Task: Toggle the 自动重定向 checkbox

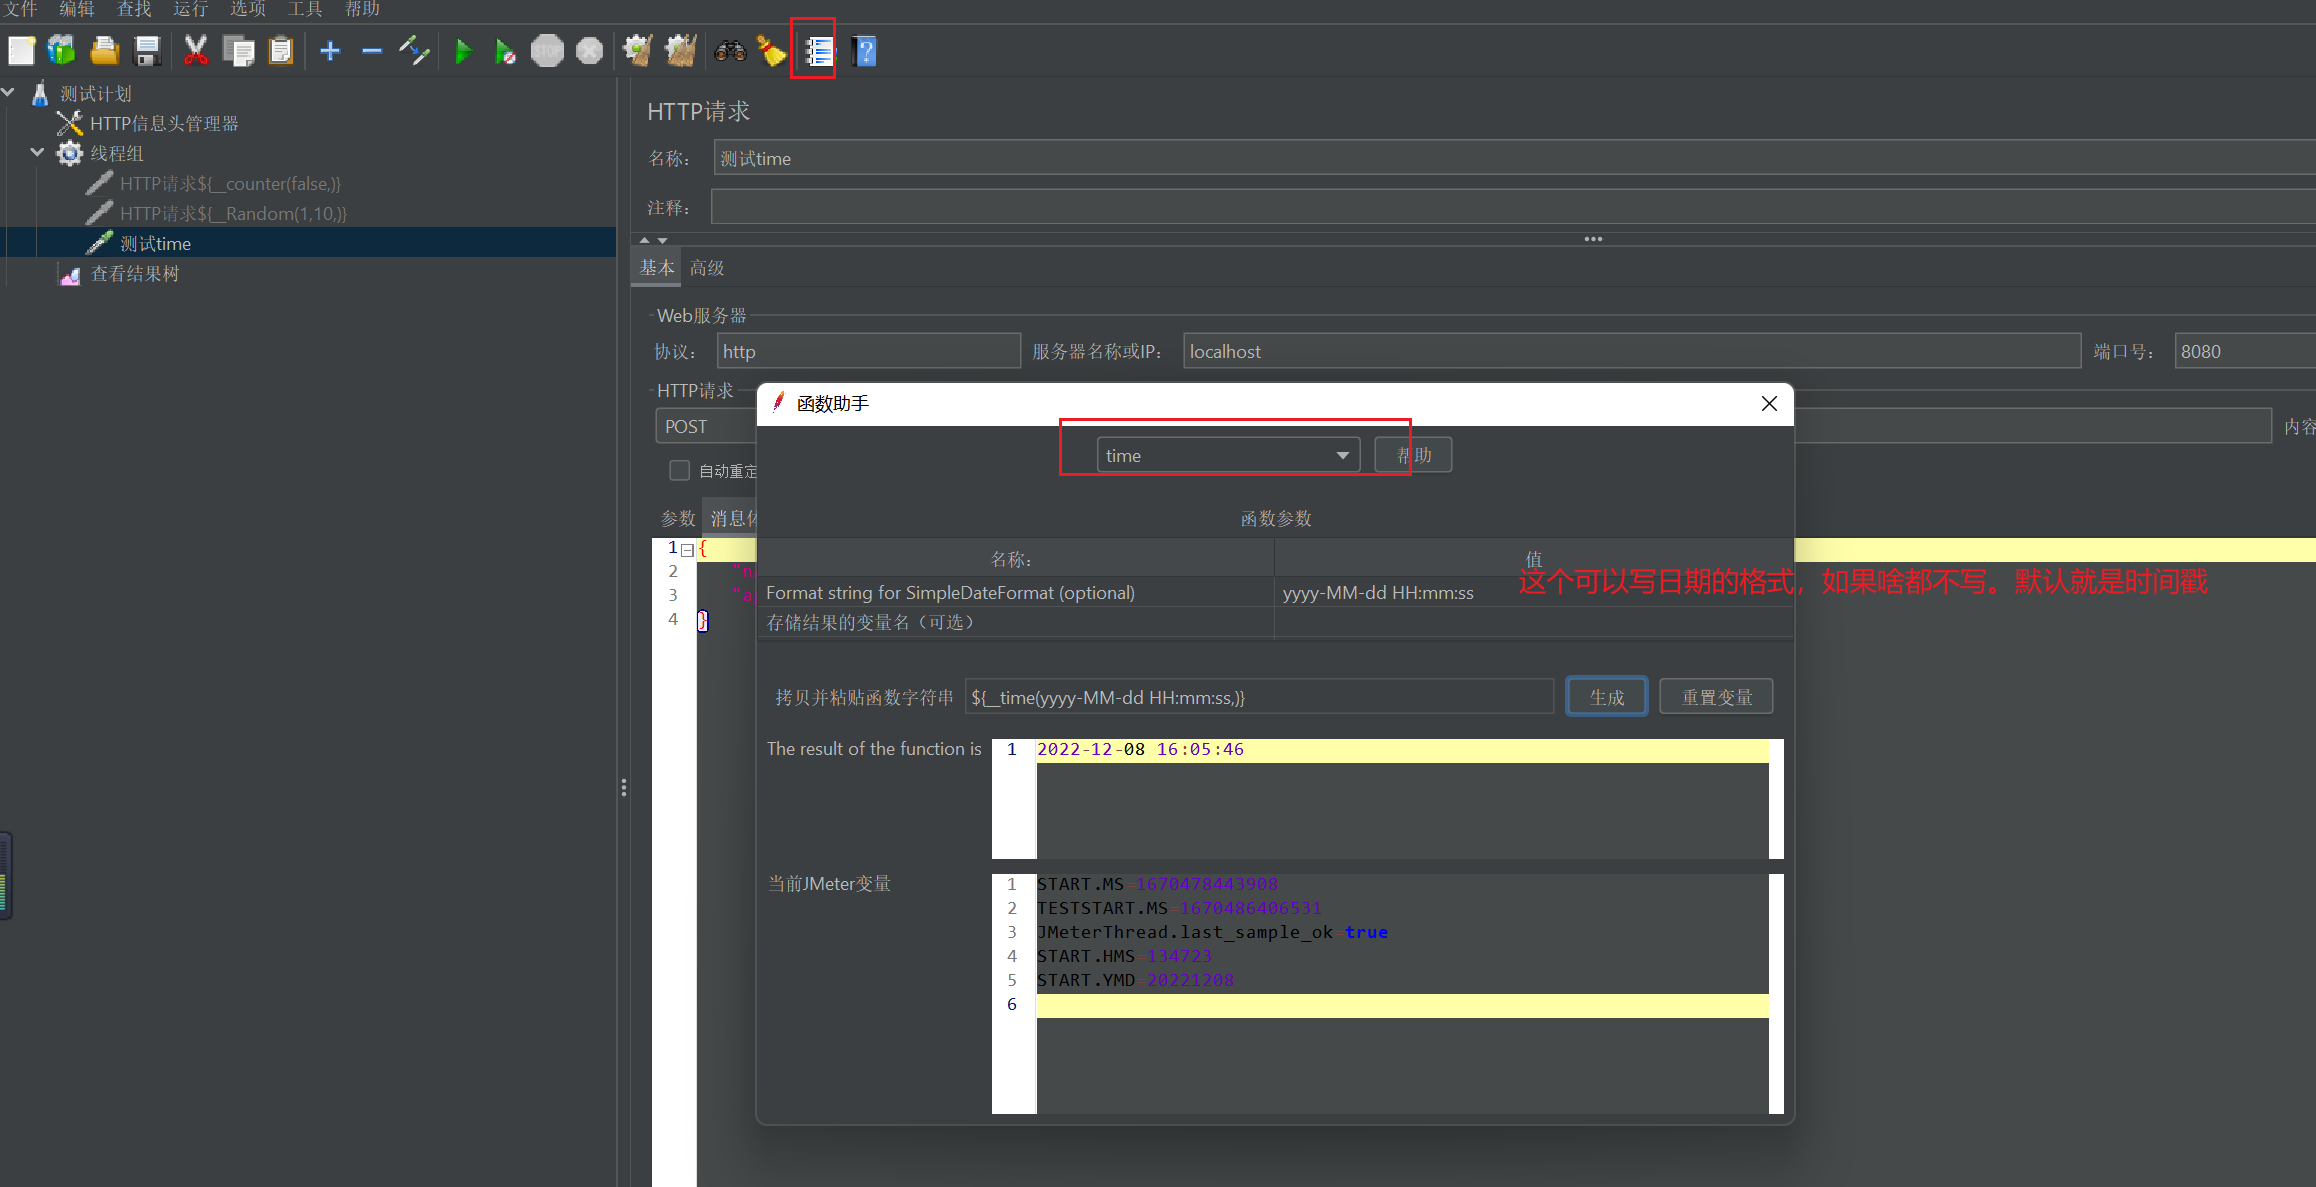Action: tap(680, 470)
